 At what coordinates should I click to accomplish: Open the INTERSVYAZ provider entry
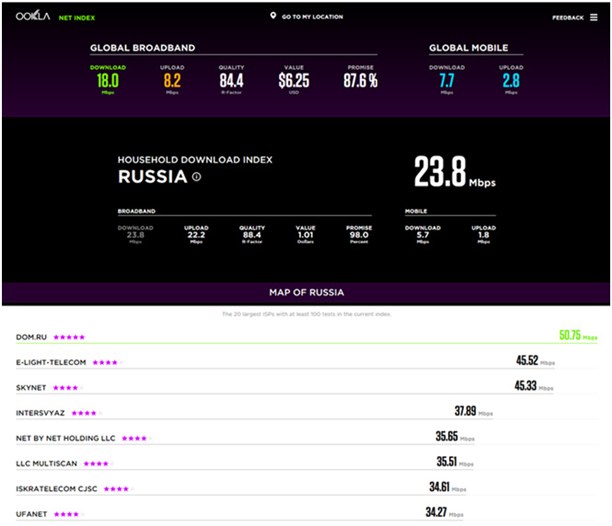(42, 412)
